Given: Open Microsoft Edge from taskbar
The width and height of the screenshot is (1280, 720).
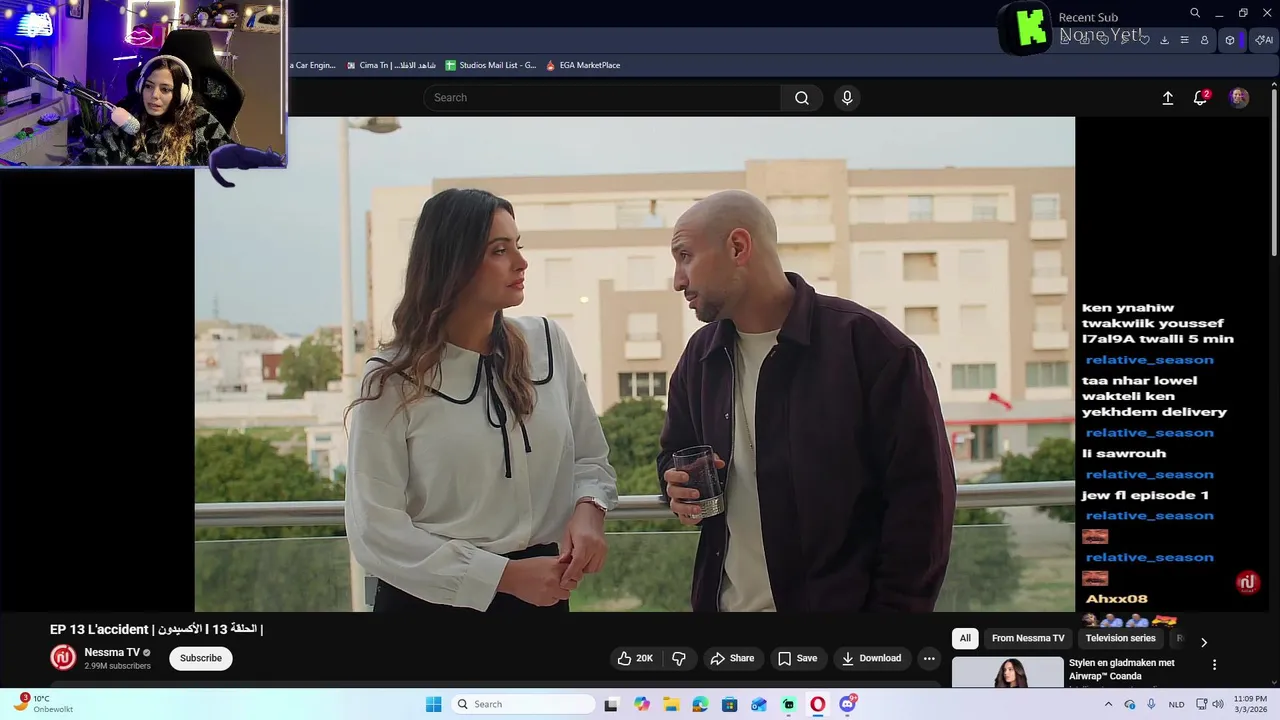Looking at the screenshot, I should (700, 704).
